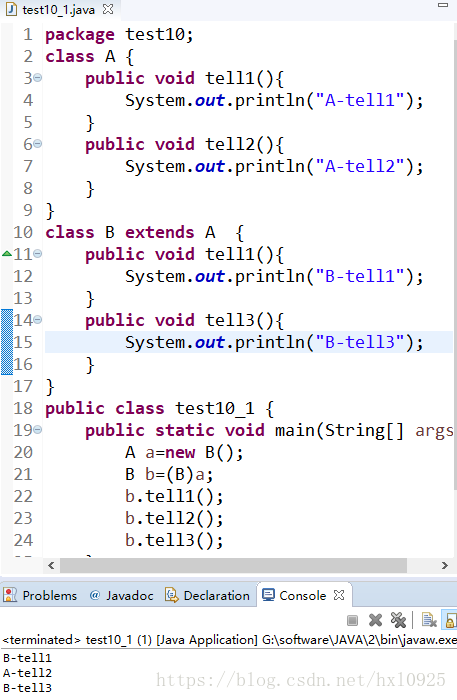Click the terminated launch description line in the console
Screen dimensions: 457x700
coord(229,640)
